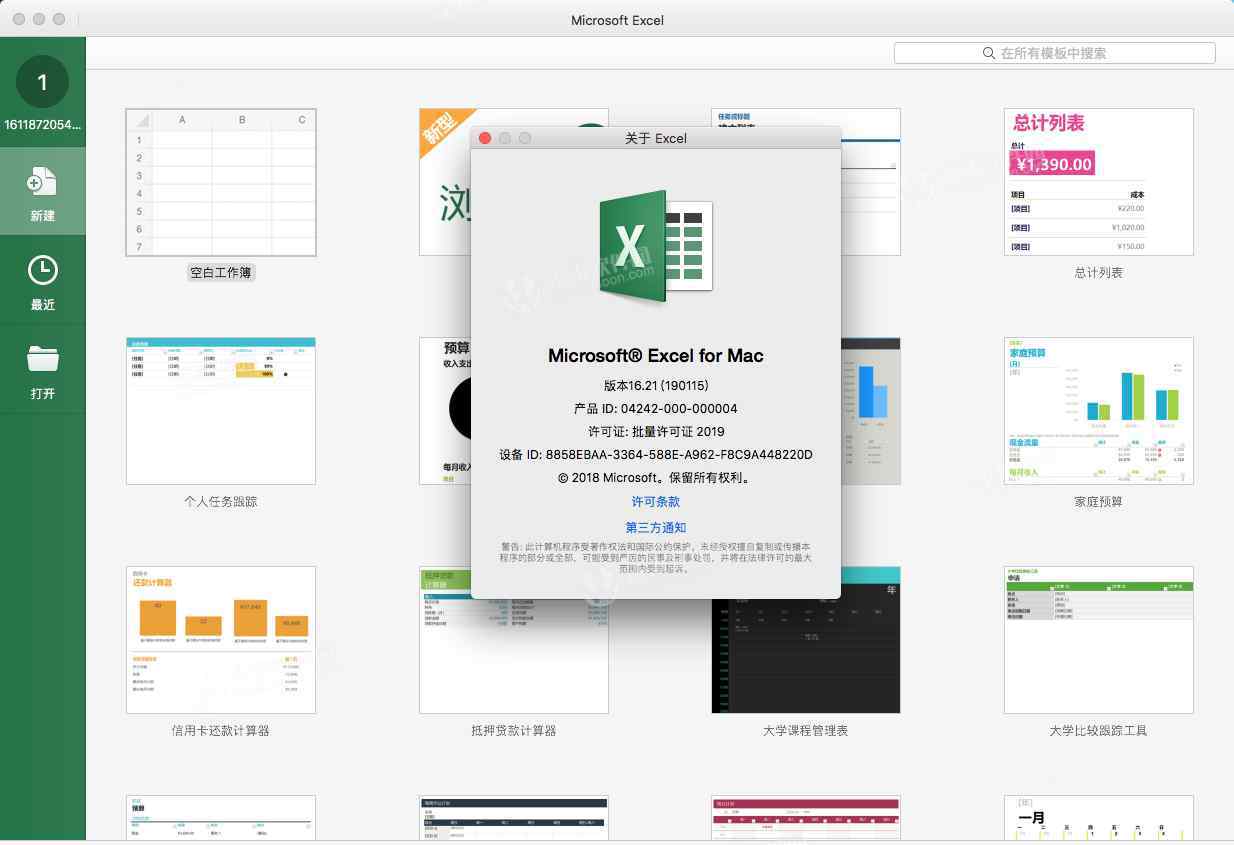Select the 空白工作簿 blank workbook thumbnail
The height and width of the screenshot is (845, 1234).
221,182
